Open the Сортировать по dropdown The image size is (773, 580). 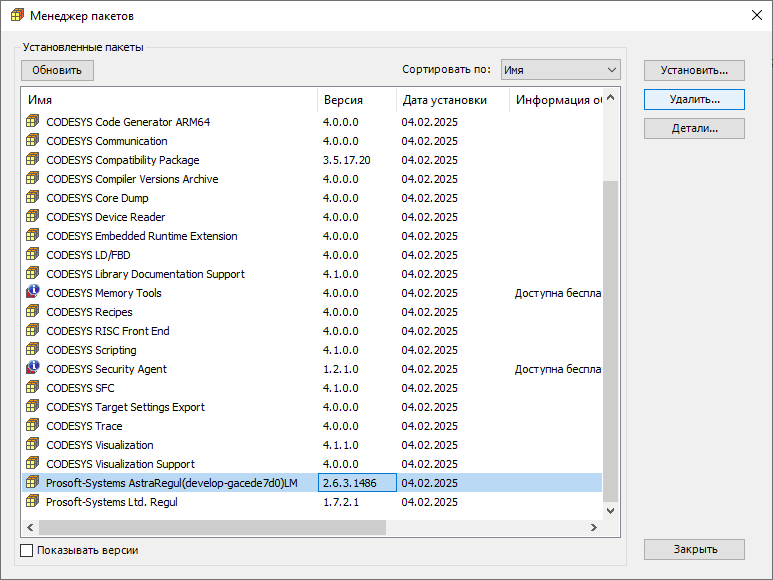(x=560, y=70)
